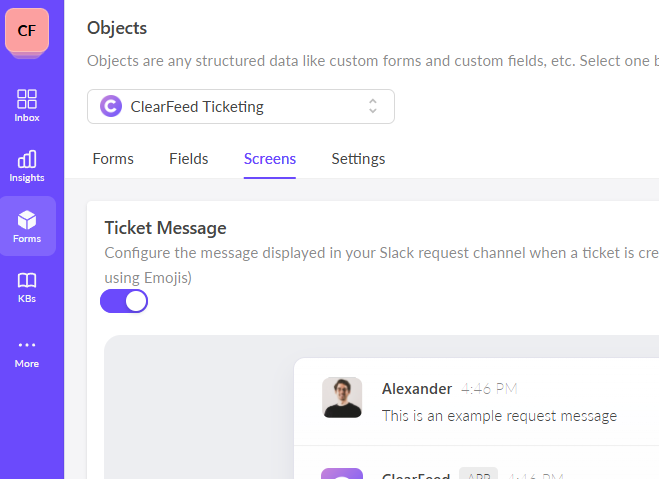Switch to the Fields tab

(189, 159)
